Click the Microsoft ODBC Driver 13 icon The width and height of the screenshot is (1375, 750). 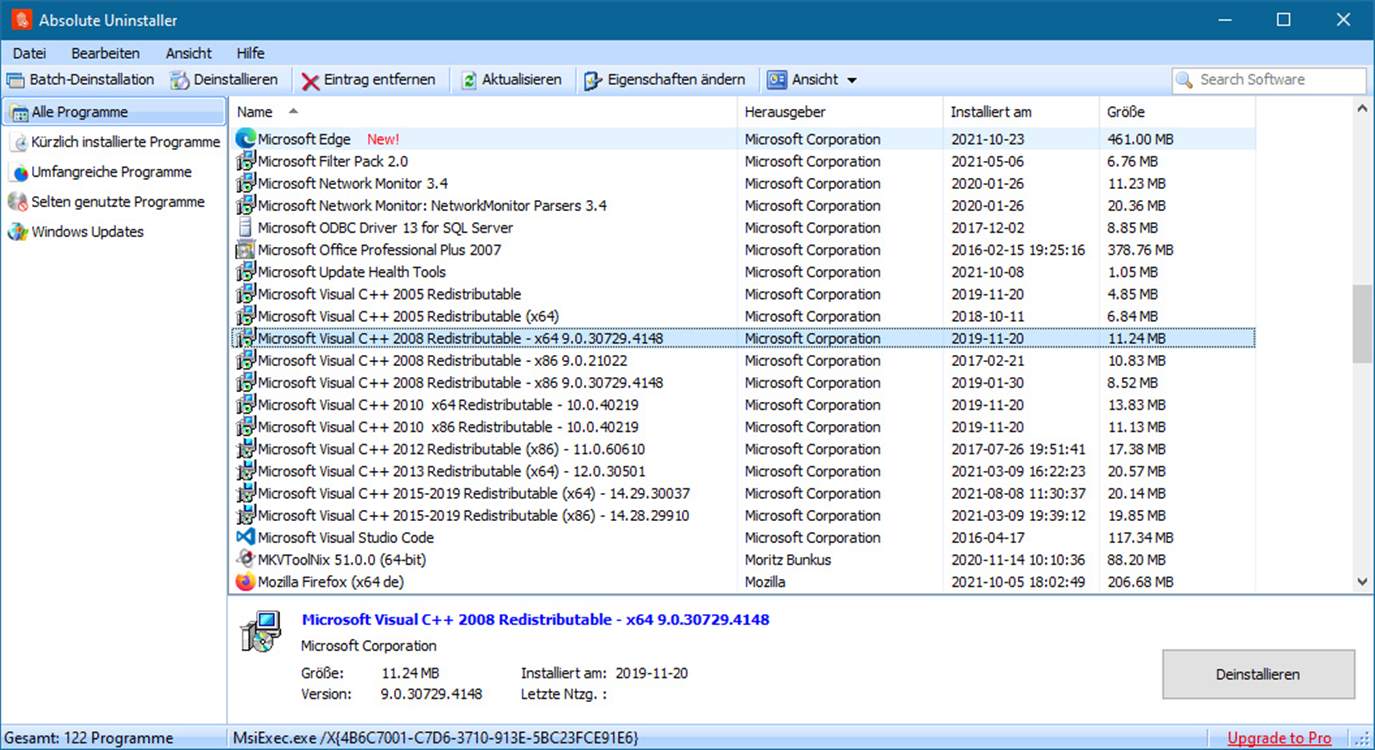point(246,228)
